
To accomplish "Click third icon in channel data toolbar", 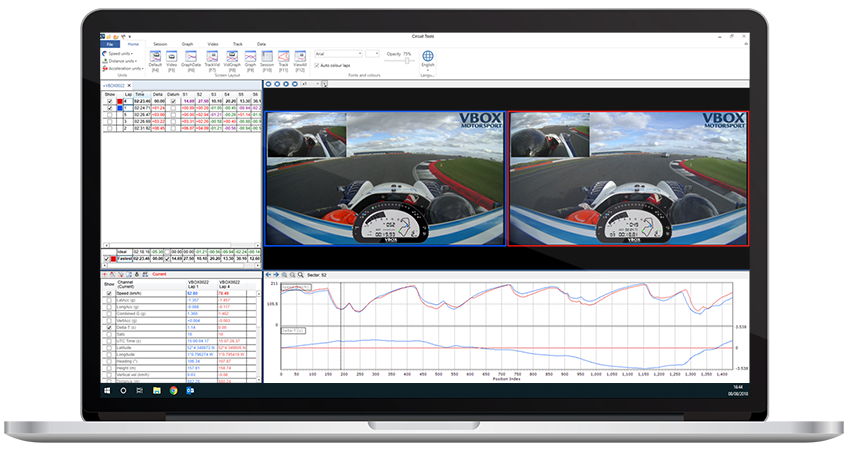I will [x=121, y=274].
